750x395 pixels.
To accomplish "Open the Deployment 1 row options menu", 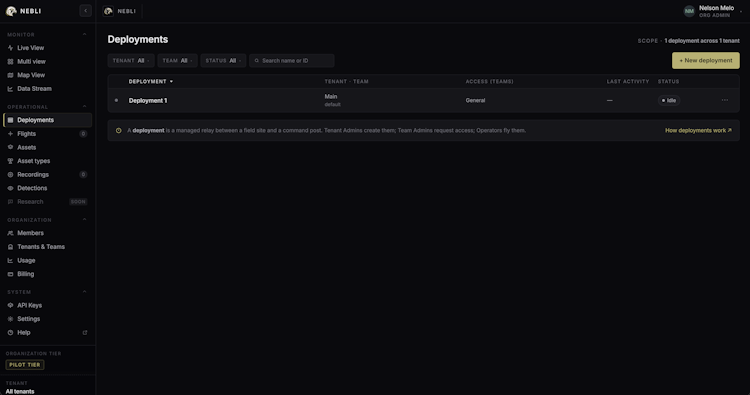I will 725,100.
